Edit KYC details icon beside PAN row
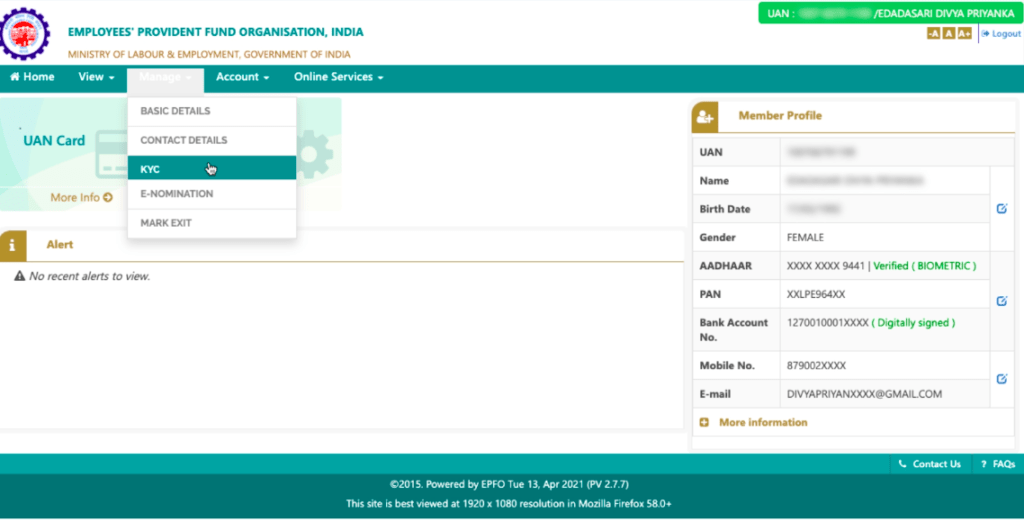This screenshot has width=1024, height=522. (x=1002, y=301)
